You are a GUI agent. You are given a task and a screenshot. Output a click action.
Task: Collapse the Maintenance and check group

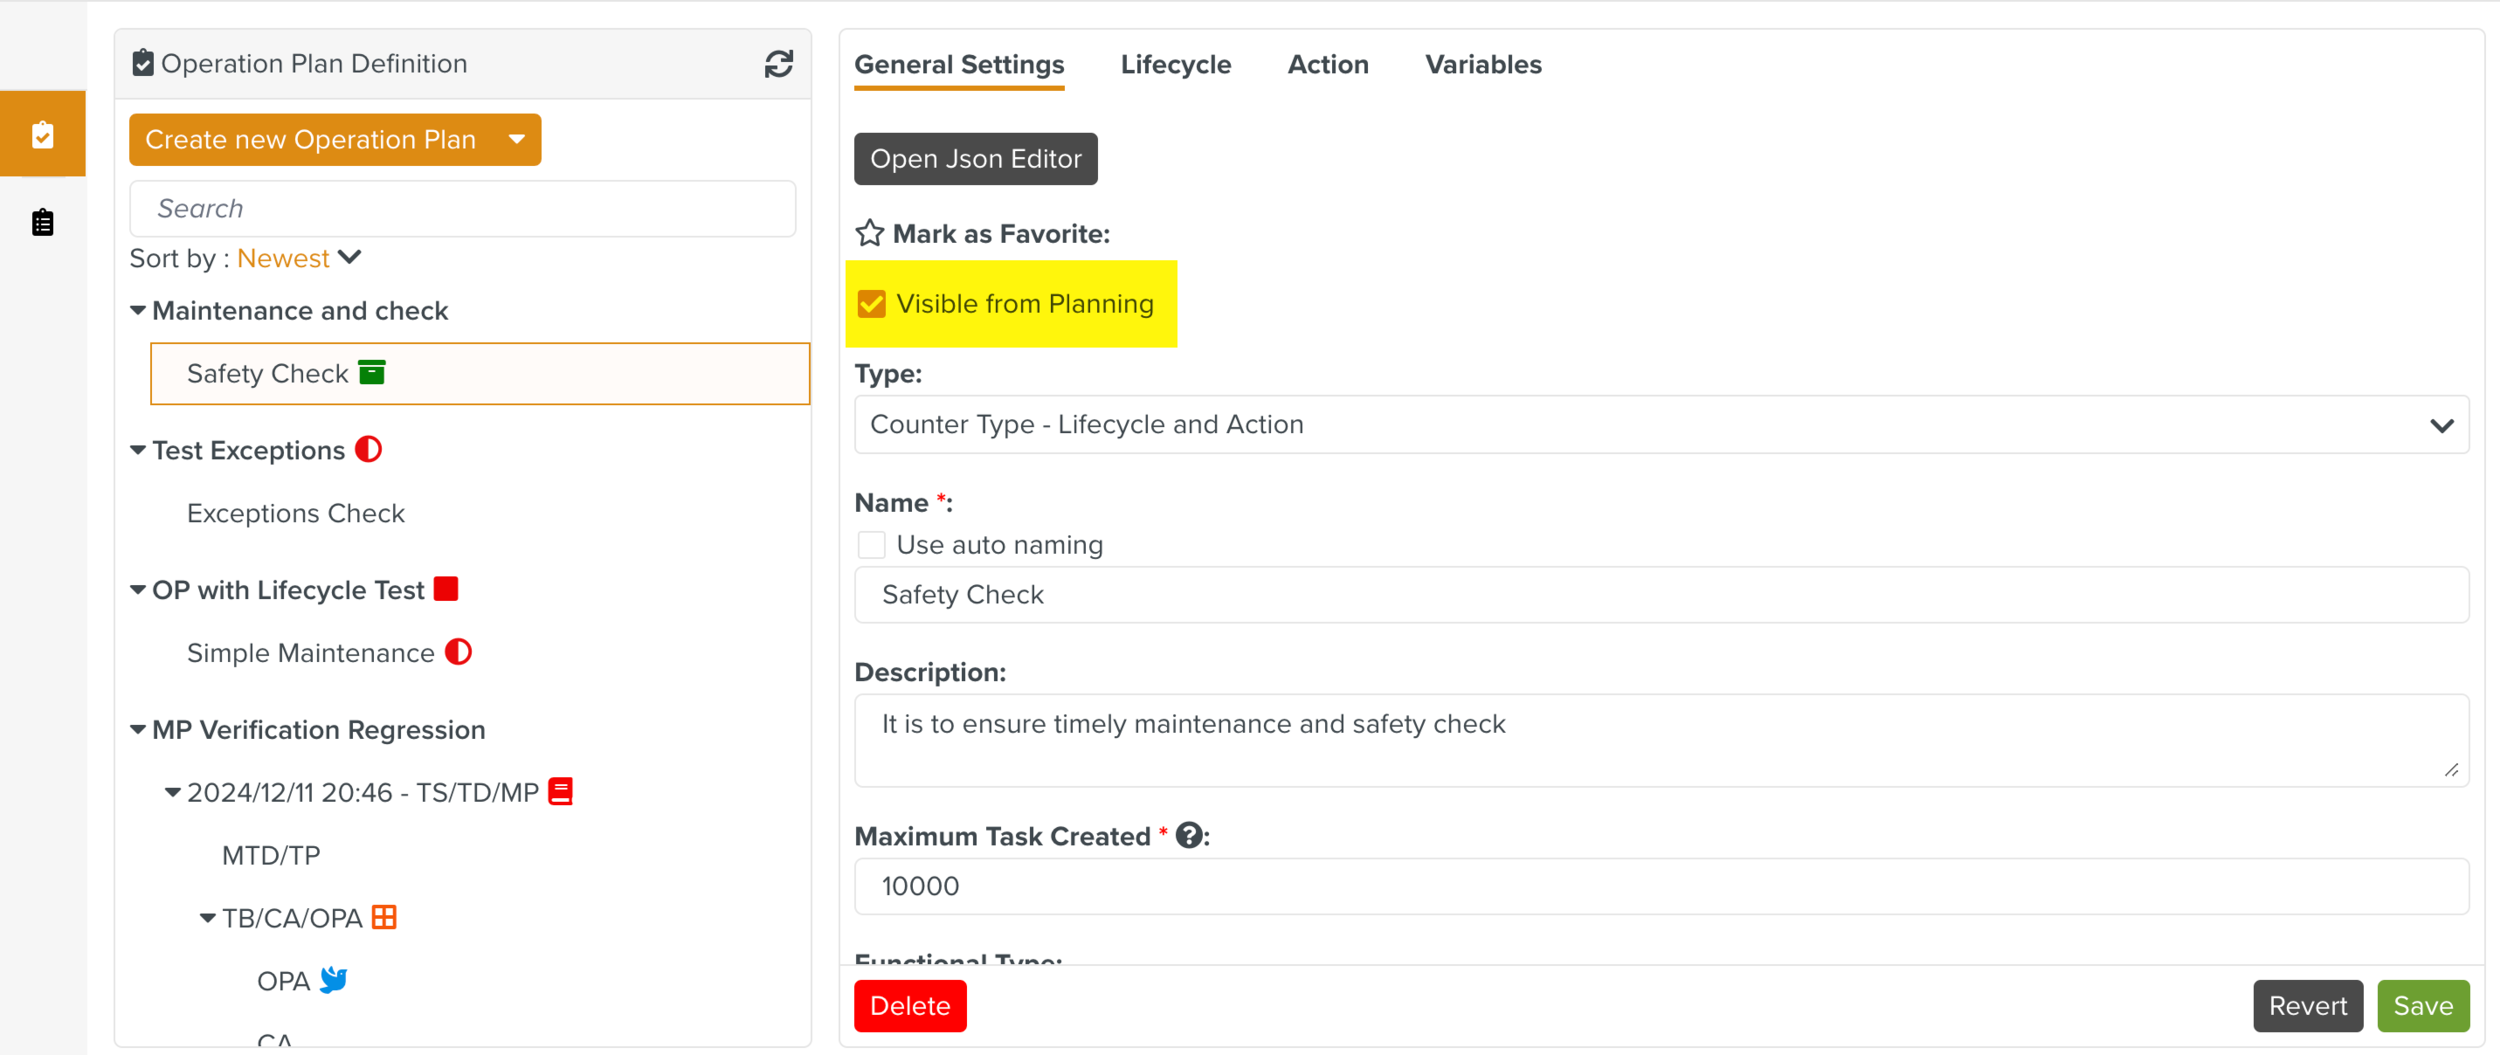(138, 311)
